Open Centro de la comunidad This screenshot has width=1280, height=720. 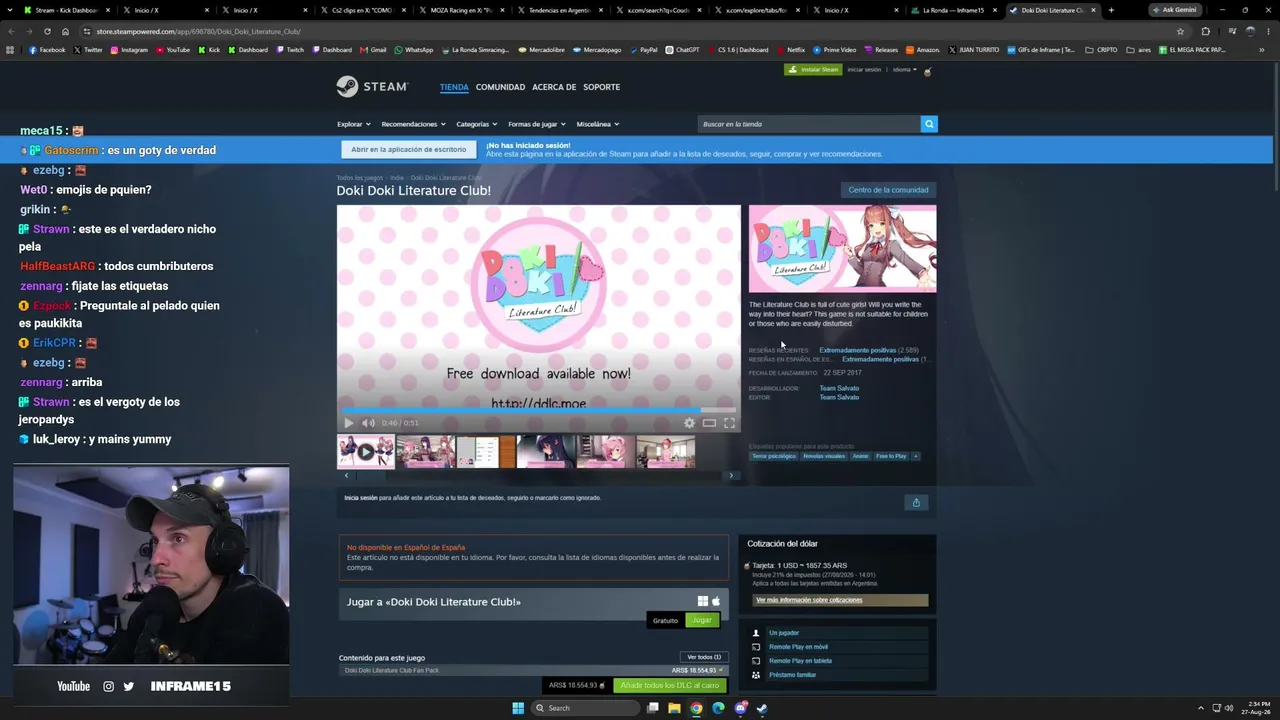click(888, 190)
